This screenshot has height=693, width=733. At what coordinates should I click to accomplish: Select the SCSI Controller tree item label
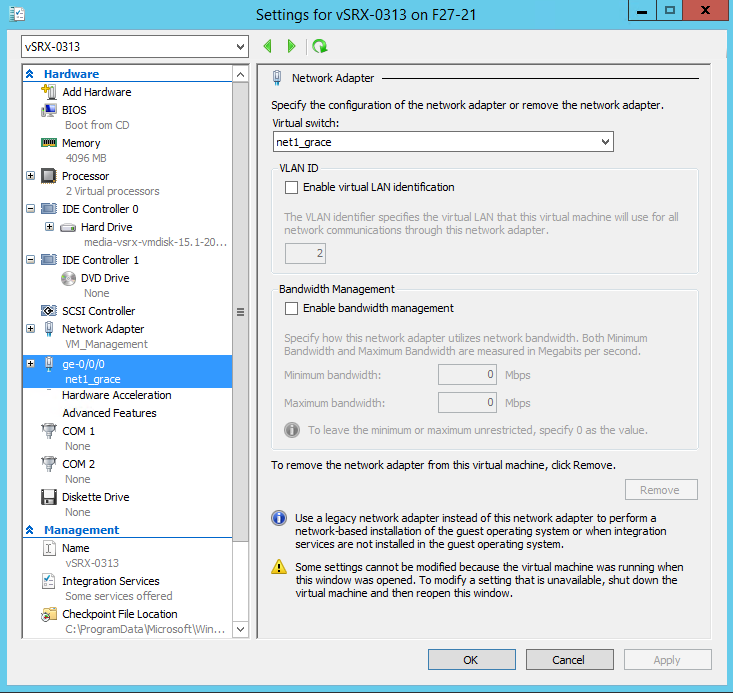click(x=99, y=311)
